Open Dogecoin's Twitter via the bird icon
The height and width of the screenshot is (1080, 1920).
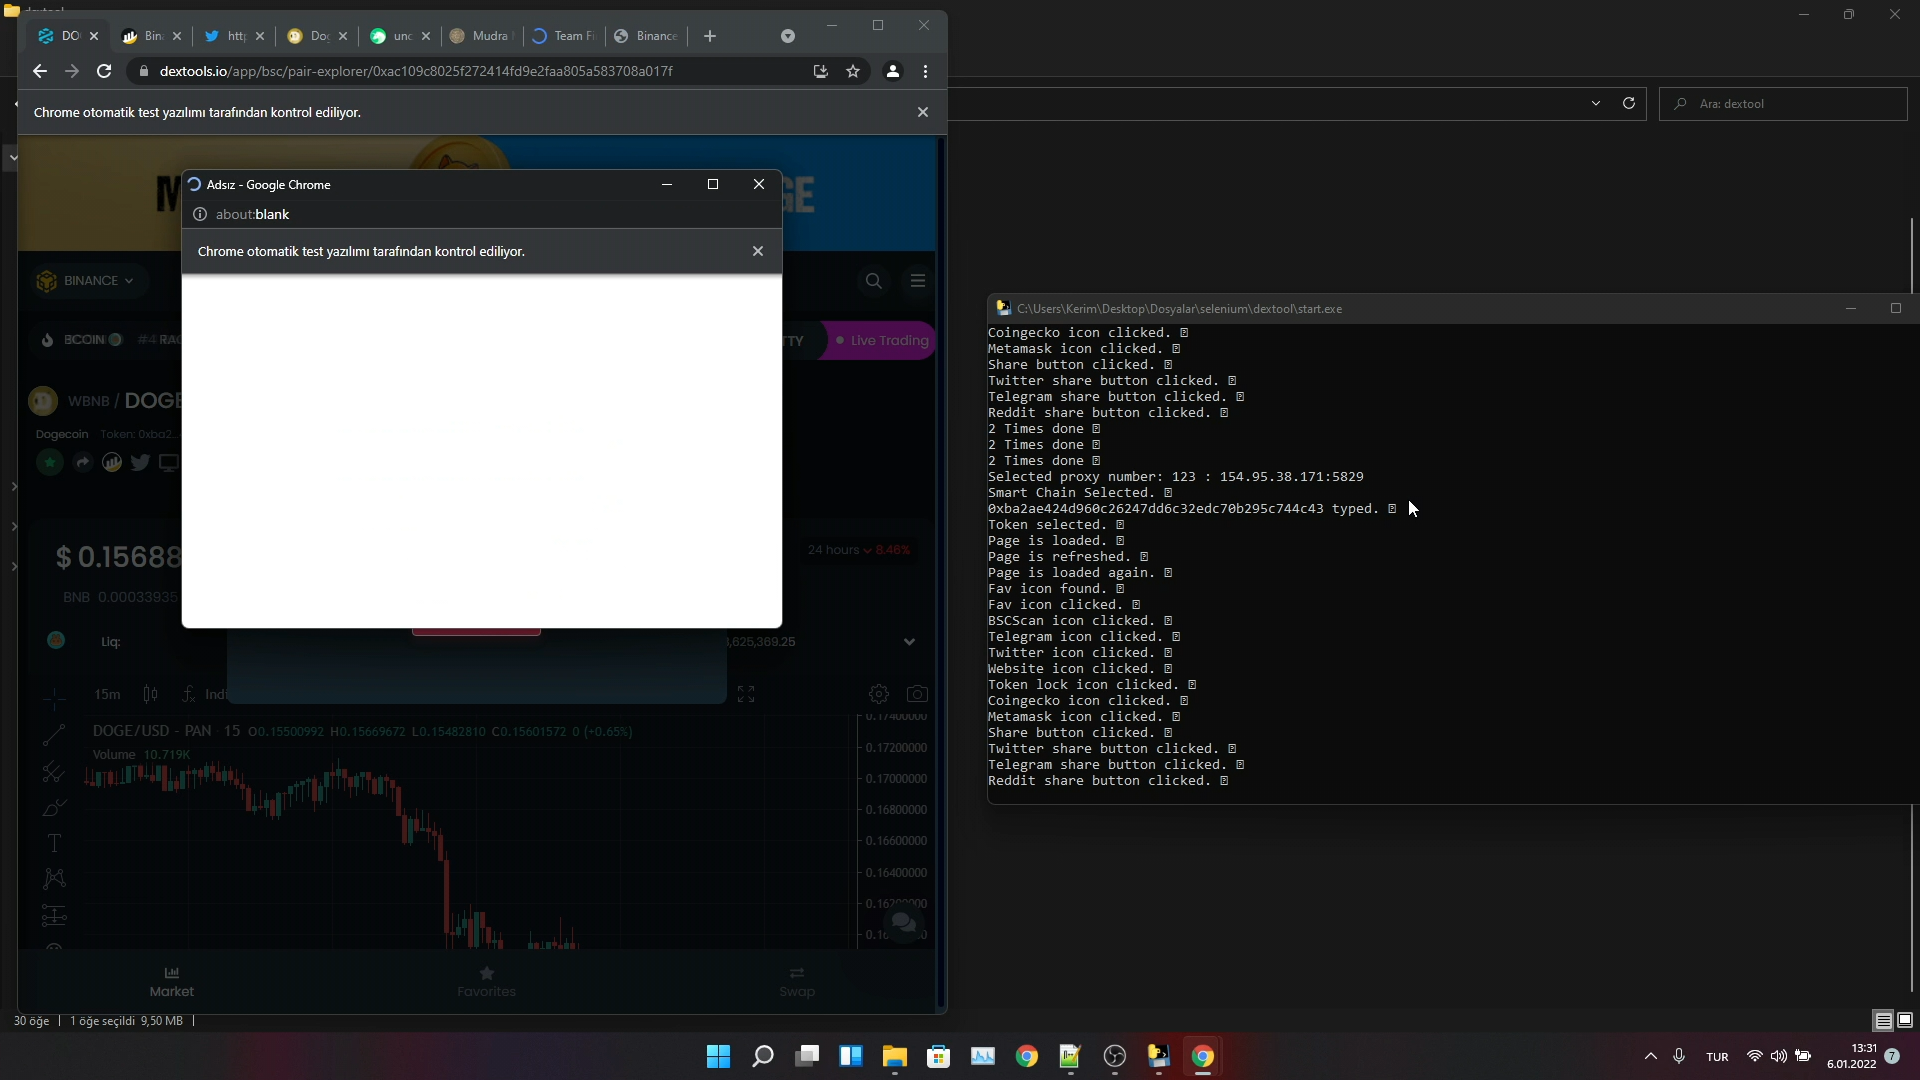coord(139,462)
